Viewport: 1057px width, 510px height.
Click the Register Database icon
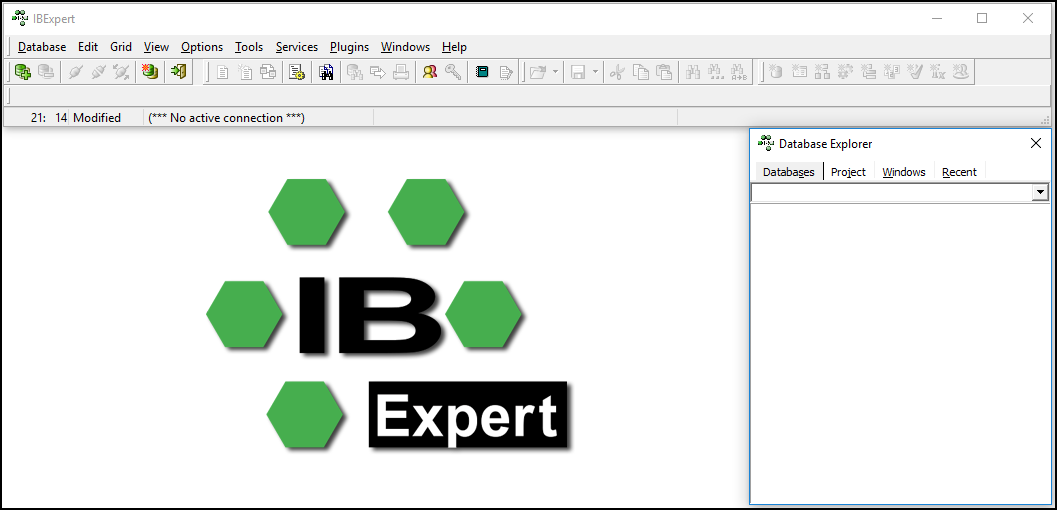coord(24,71)
